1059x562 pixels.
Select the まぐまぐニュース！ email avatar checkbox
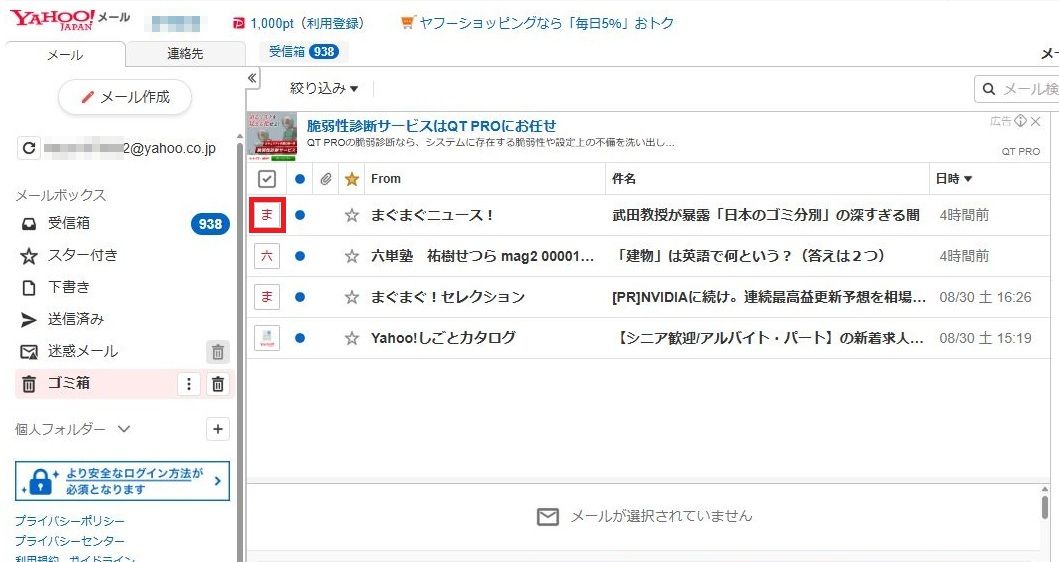point(267,215)
